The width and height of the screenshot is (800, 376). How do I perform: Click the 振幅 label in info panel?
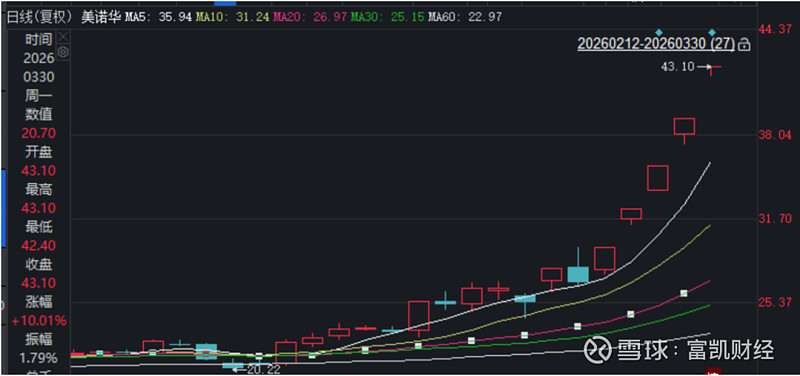39,340
